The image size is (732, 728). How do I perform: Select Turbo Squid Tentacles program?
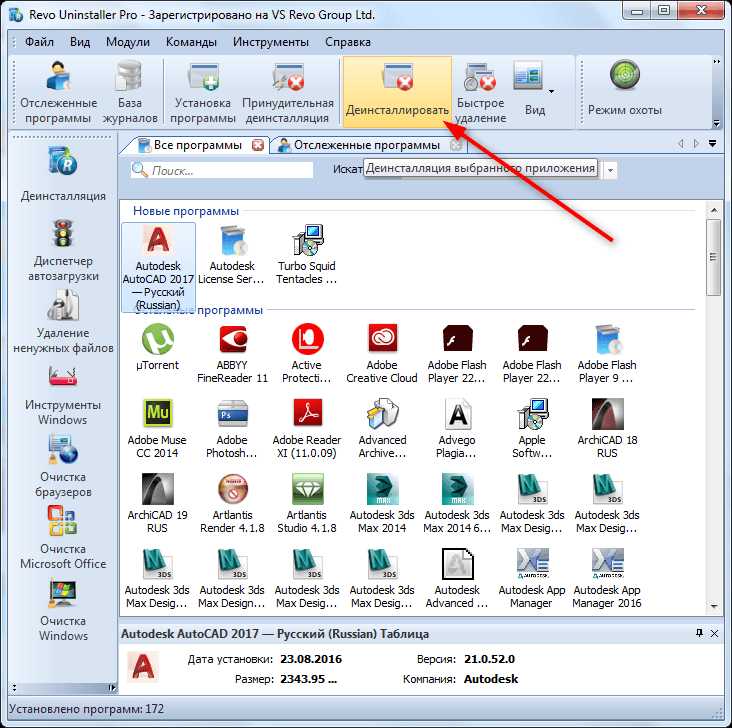click(307, 255)
